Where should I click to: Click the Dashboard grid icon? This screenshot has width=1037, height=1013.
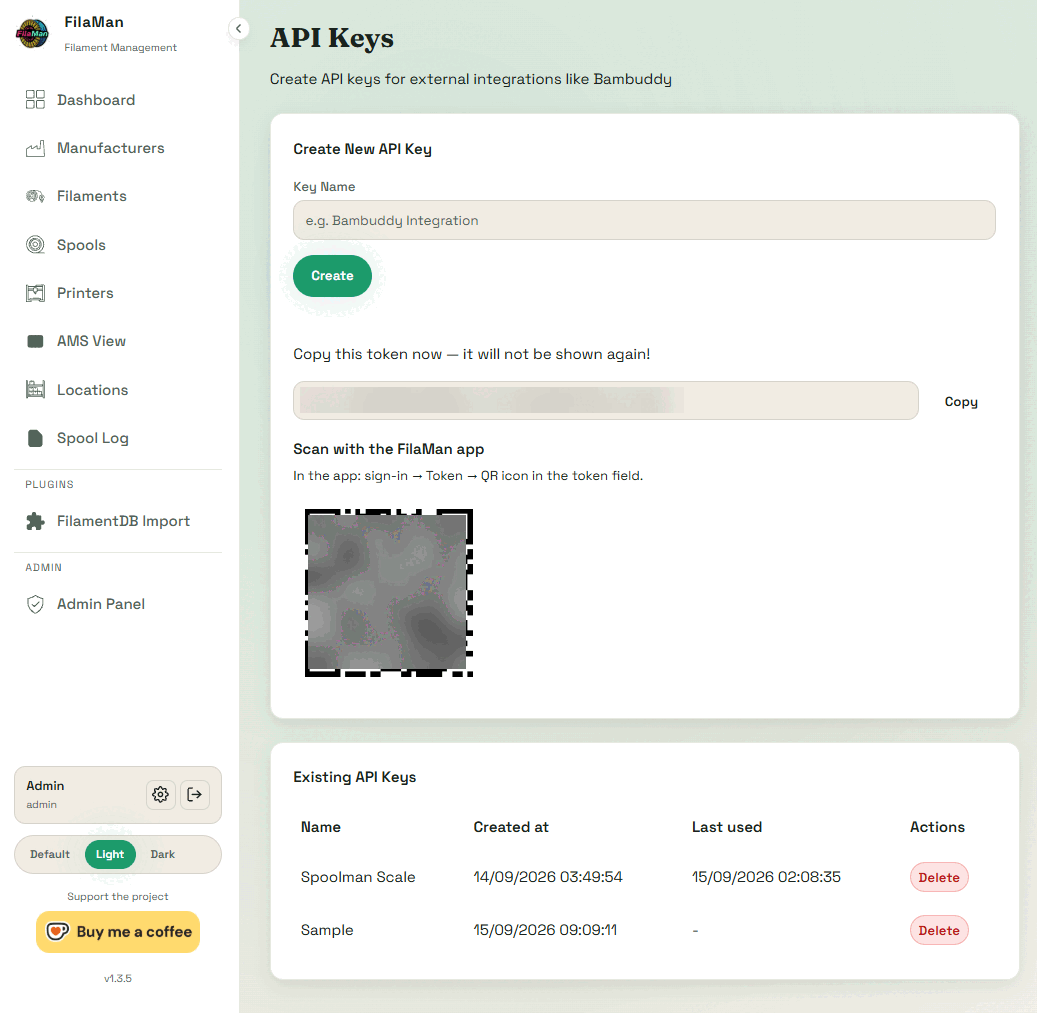click(35, 100)
